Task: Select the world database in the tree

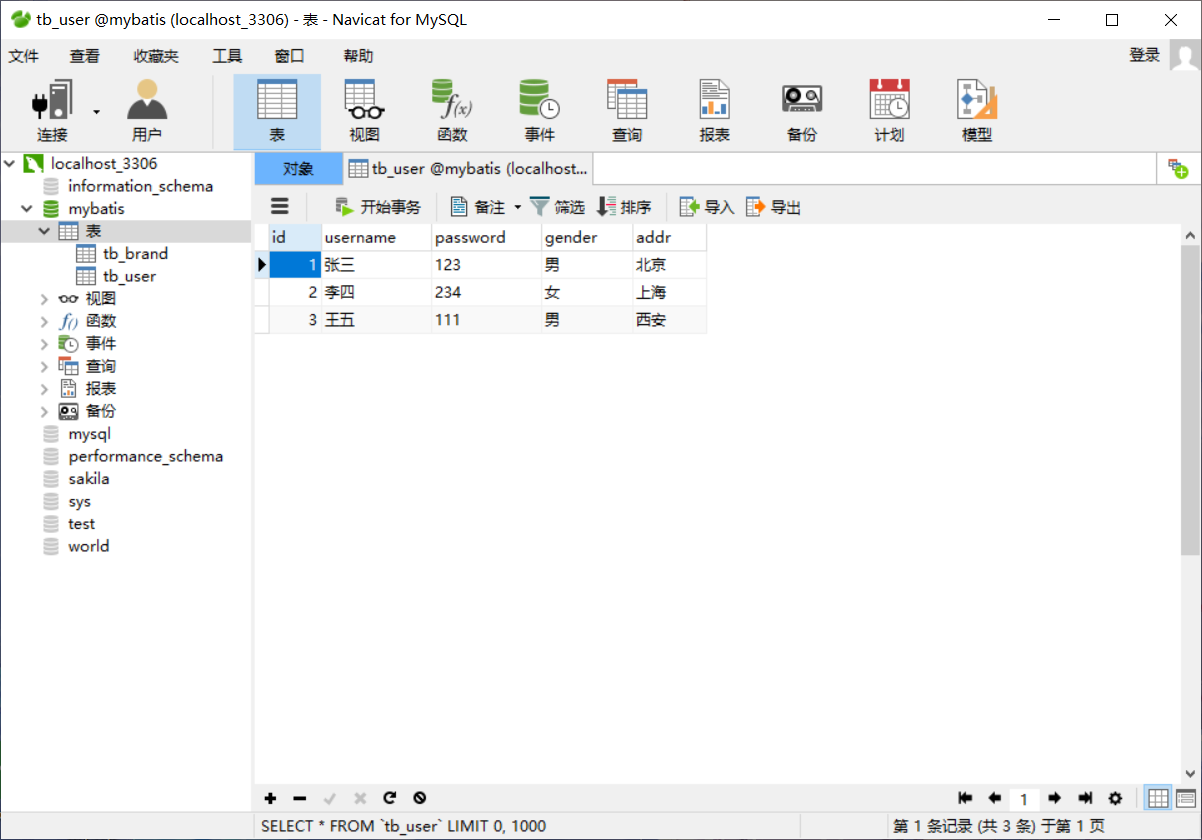Action: tap(88, 546)
